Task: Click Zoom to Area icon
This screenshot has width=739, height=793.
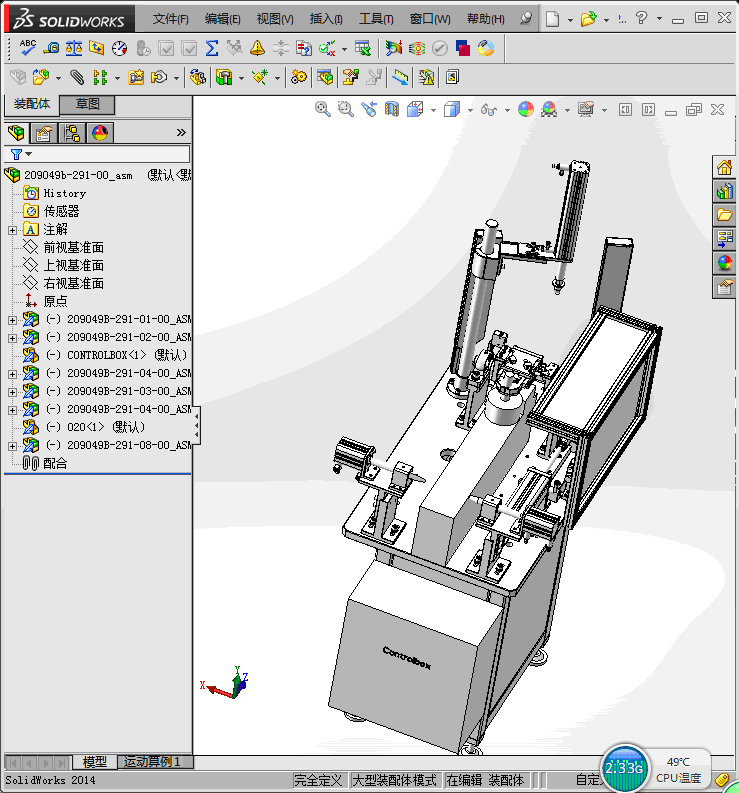Action: [x=345, y=109]
